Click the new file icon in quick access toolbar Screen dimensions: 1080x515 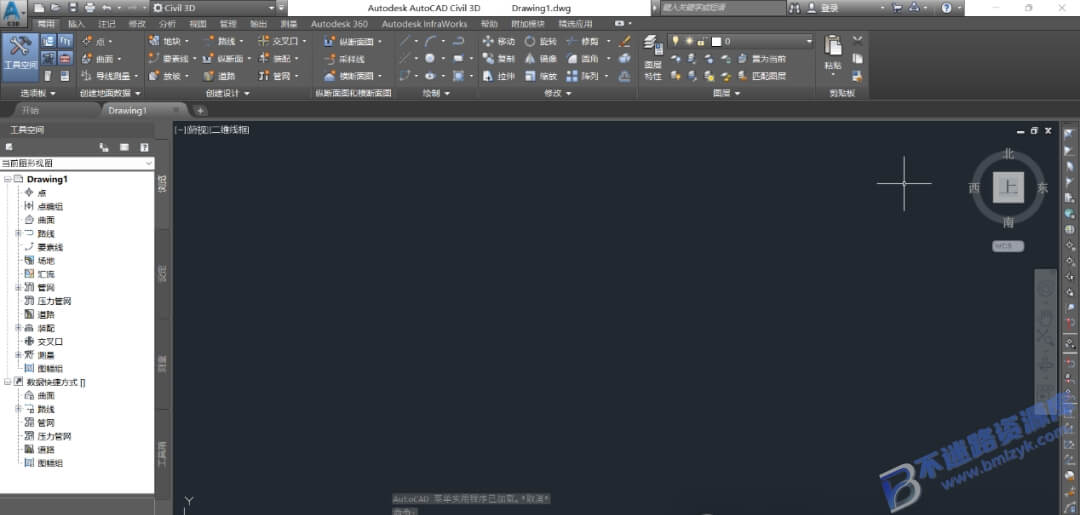click(x=39, y=8)
